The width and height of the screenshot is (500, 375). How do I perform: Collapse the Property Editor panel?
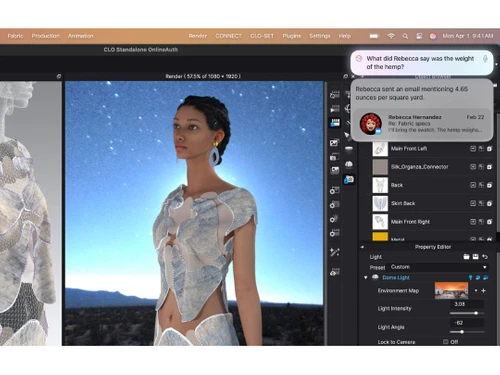pyautogui.click(x=362, y=247)
